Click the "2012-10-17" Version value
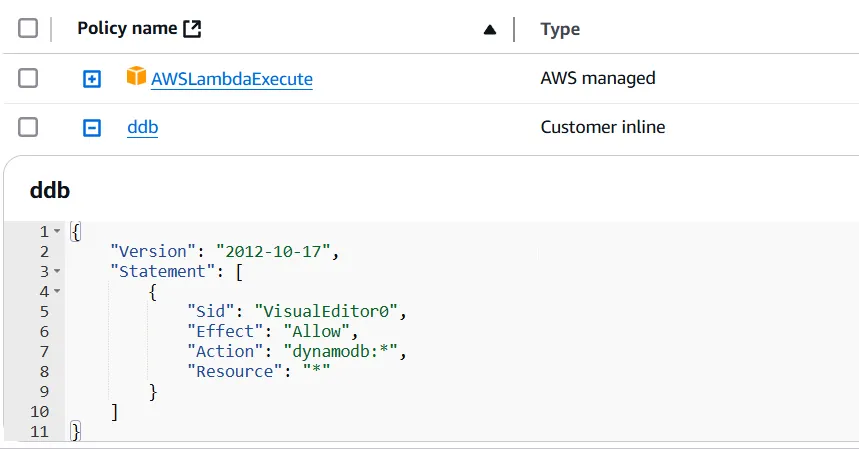Image resolution: width=859 pixels, height=449 pixels. pyautogui.click(x=277, y=251)
